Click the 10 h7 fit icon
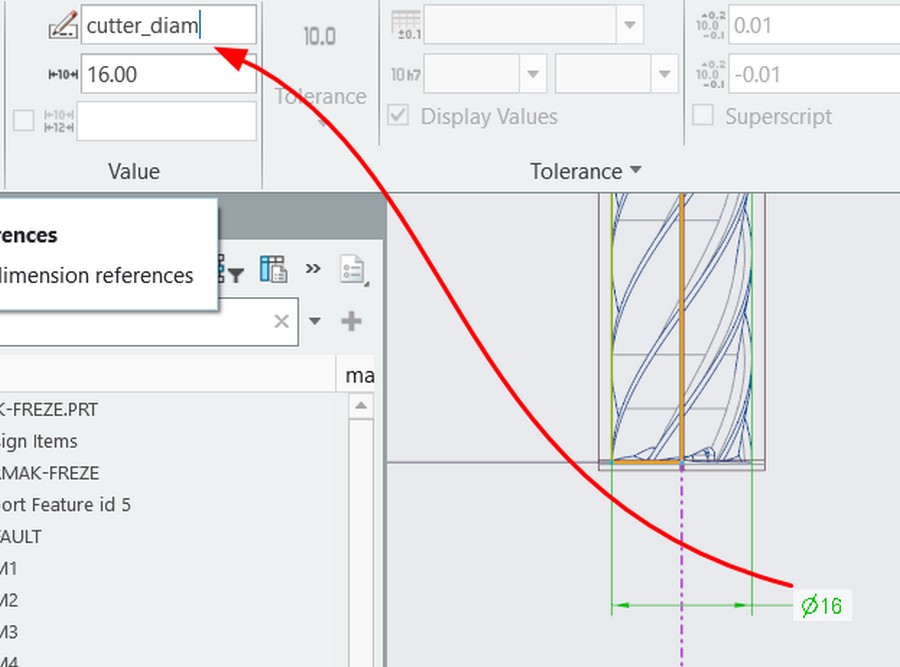The width and height of the screenshot is (900, 667). point(406,74)
